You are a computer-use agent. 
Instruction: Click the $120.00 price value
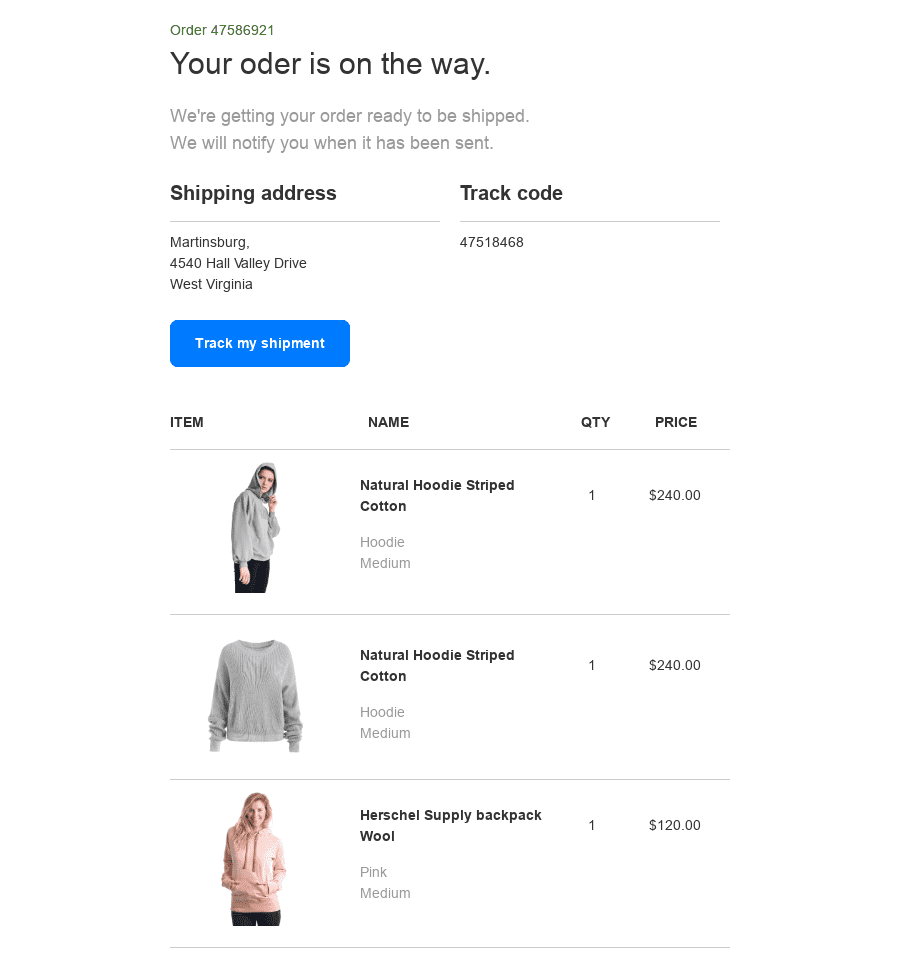674,825
